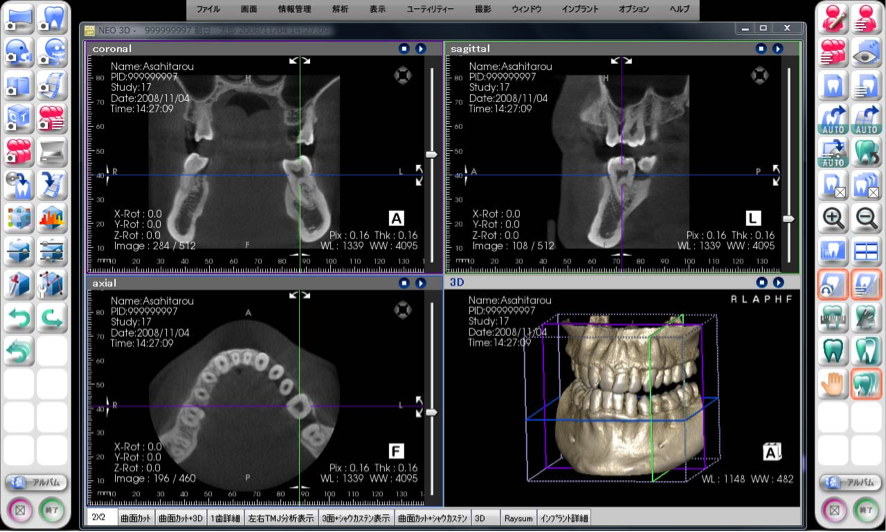The height and width of the screenshot is (532, 886).
Task: Click the pen on cube annotation icon
Action: (x=19, y=285)
